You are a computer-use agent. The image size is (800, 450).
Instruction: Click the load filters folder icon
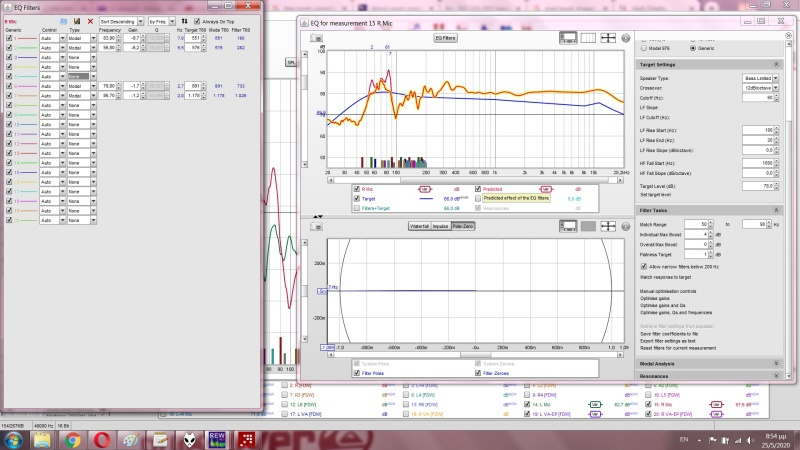point(64,20)
